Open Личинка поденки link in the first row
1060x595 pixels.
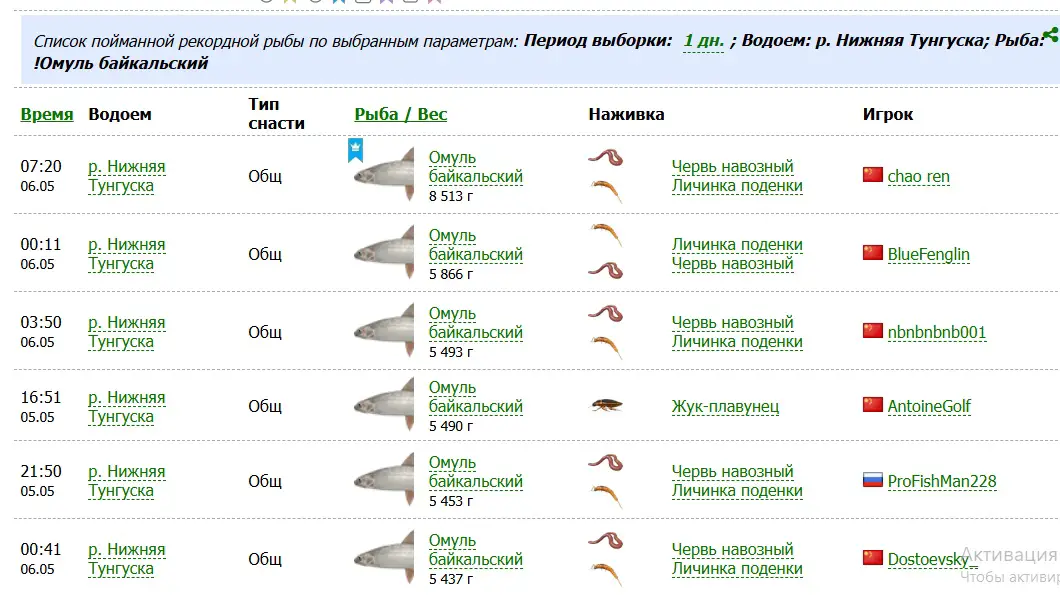[x=738, y=186]
